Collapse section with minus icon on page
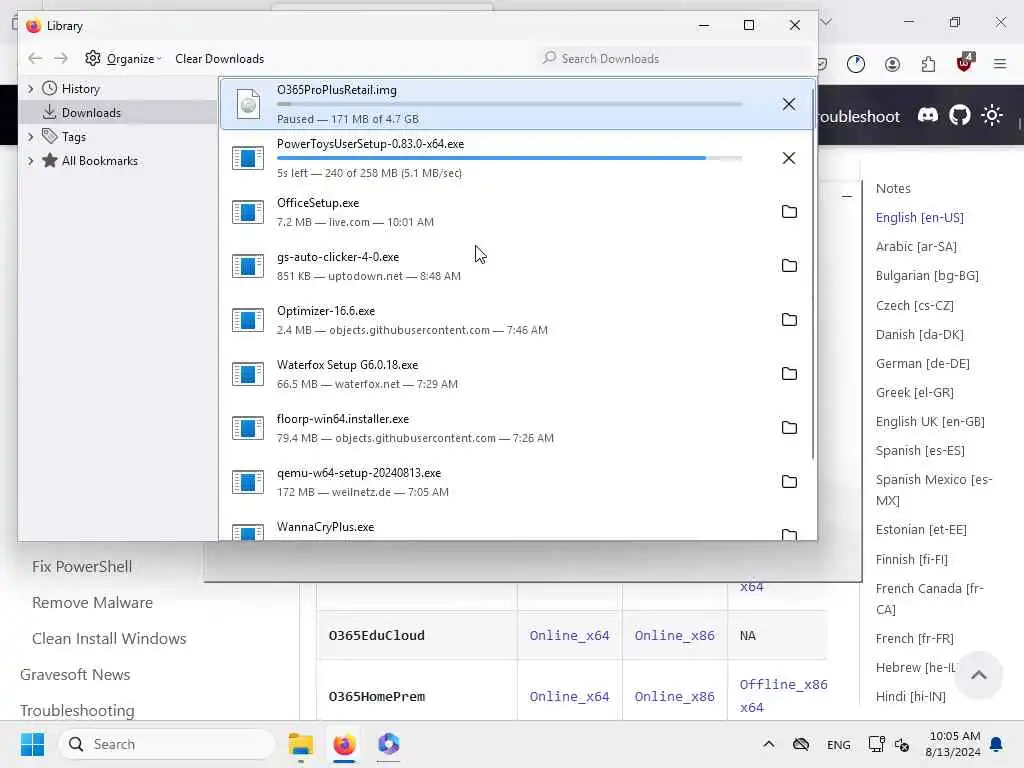1024x768 pixels. (846, 196)
